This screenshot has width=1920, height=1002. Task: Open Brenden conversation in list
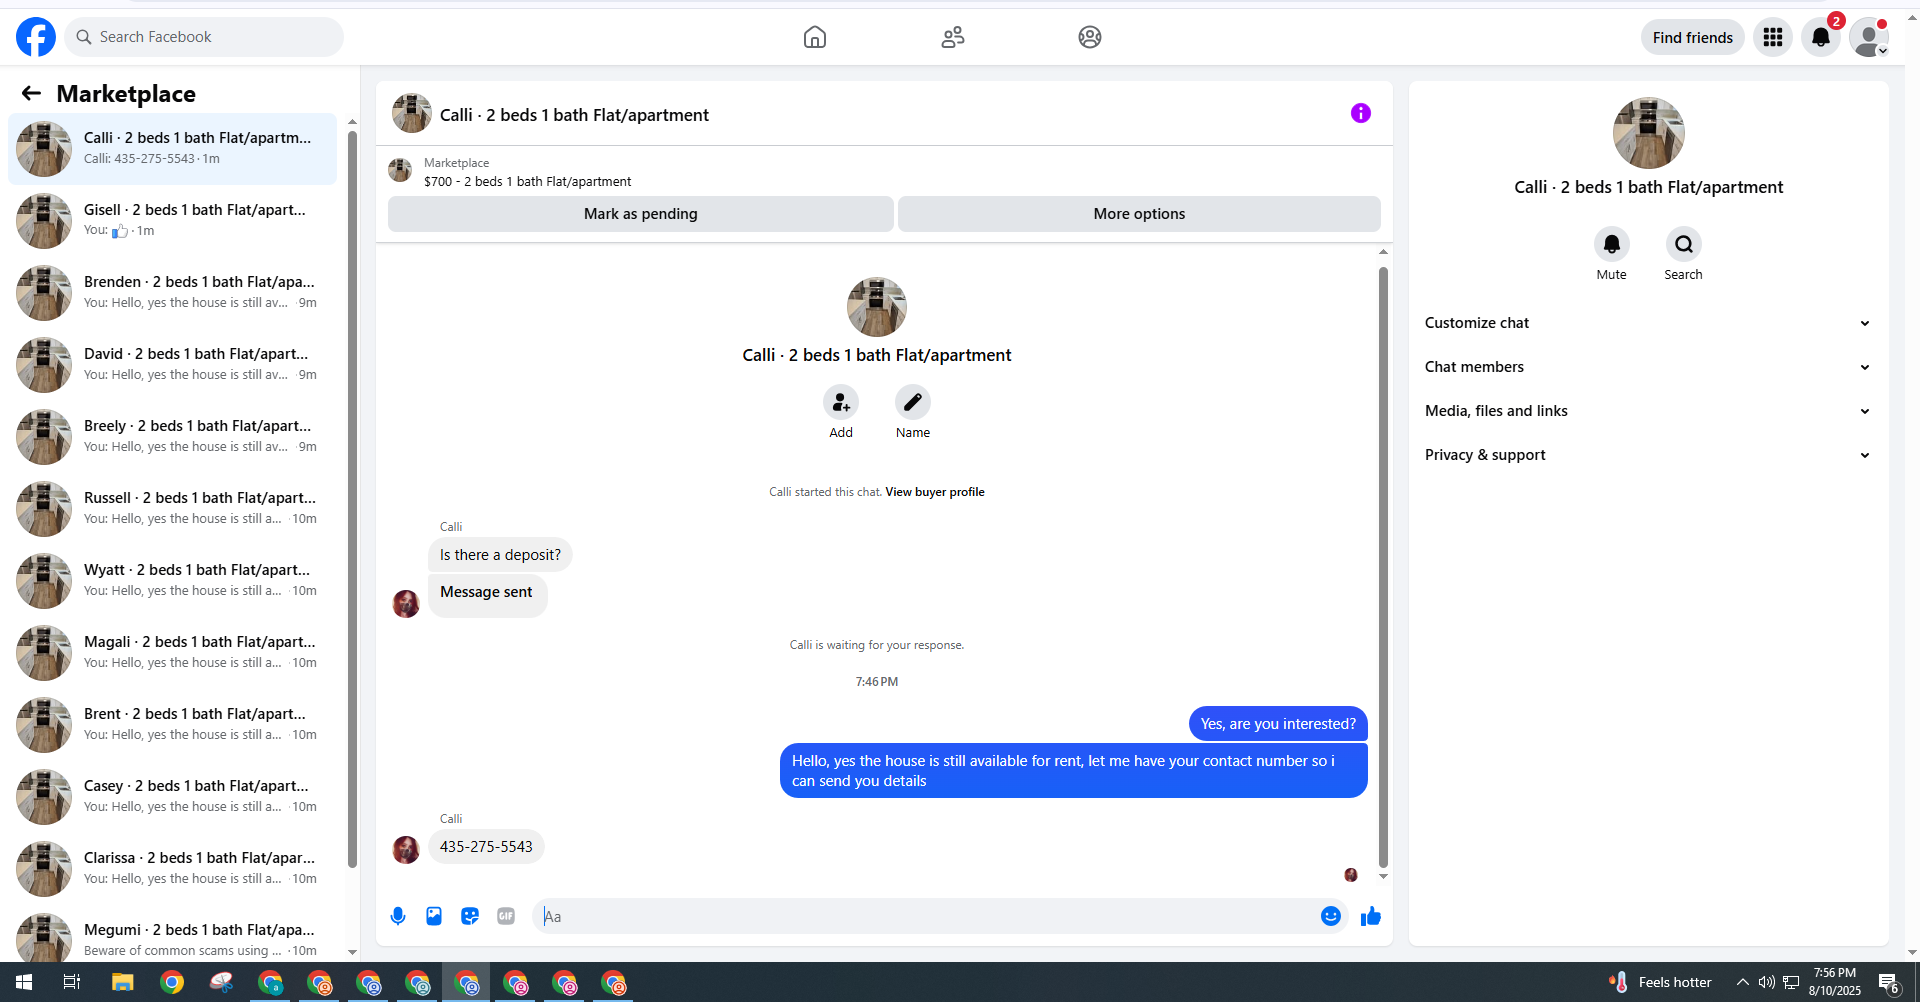click(x=173, y=293)
